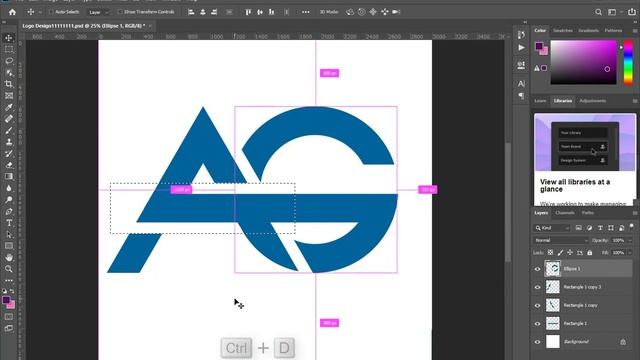Open the Actions panel play icon
The height and width of the screenshot is (360, 640).
pos(521,48)
